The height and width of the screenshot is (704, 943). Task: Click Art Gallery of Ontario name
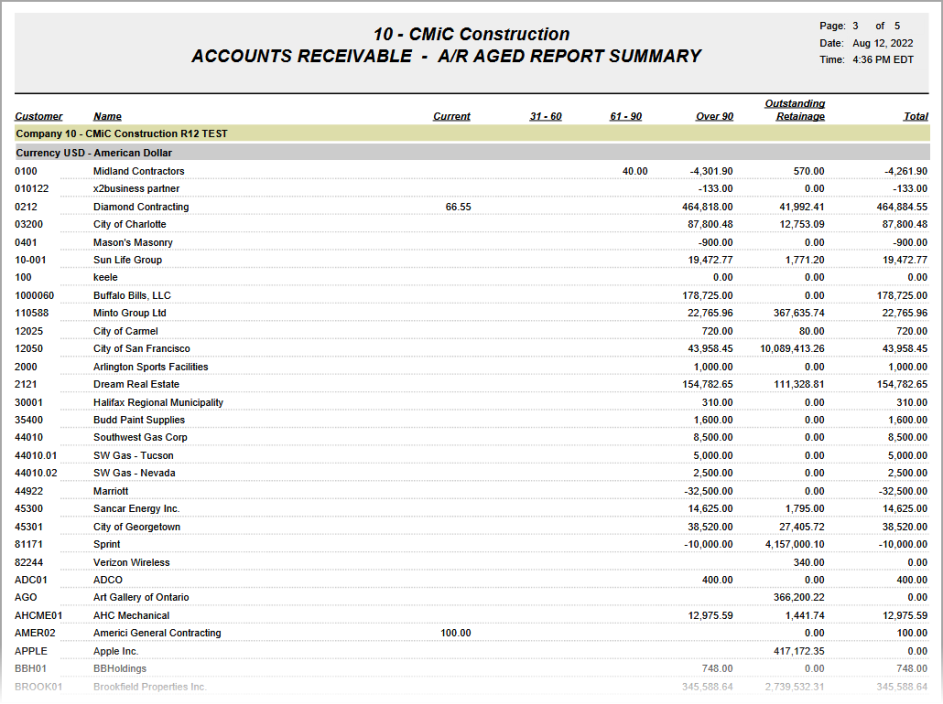[x=141, y=598]
